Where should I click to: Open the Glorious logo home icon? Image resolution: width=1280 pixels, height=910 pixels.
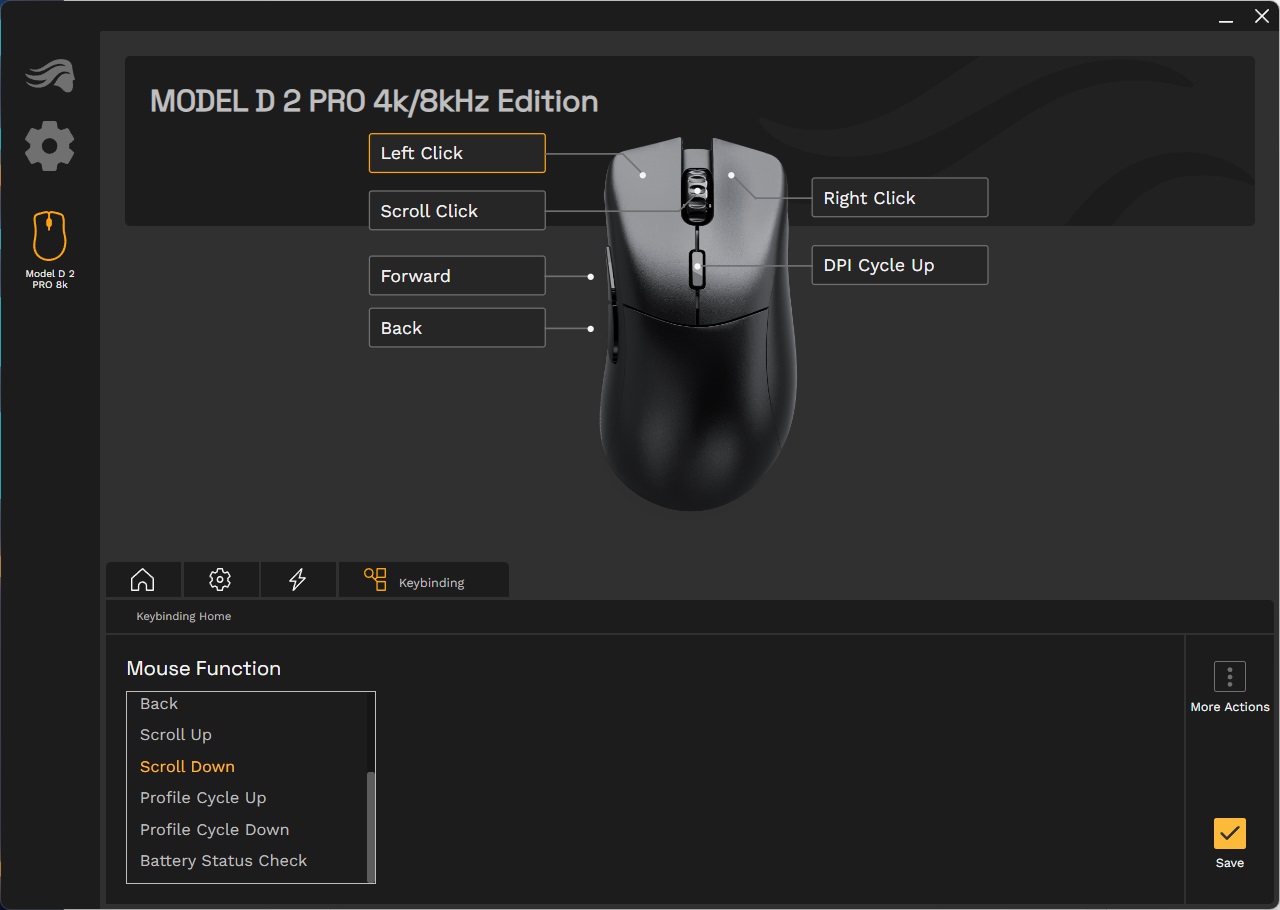[50, 76]
